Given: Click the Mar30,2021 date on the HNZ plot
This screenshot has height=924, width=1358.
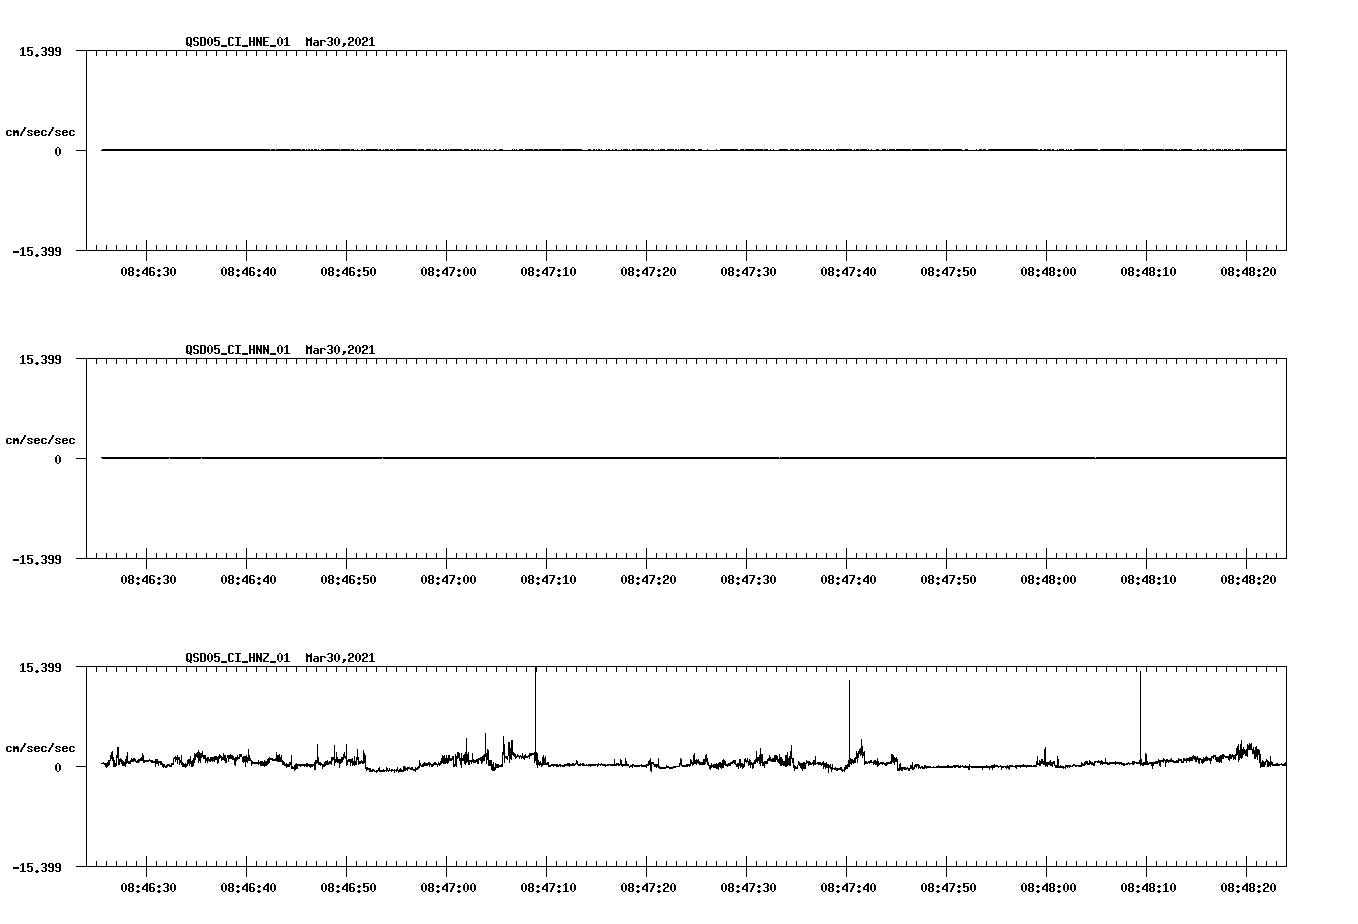Looking at the screenshot, I should 339,657.
